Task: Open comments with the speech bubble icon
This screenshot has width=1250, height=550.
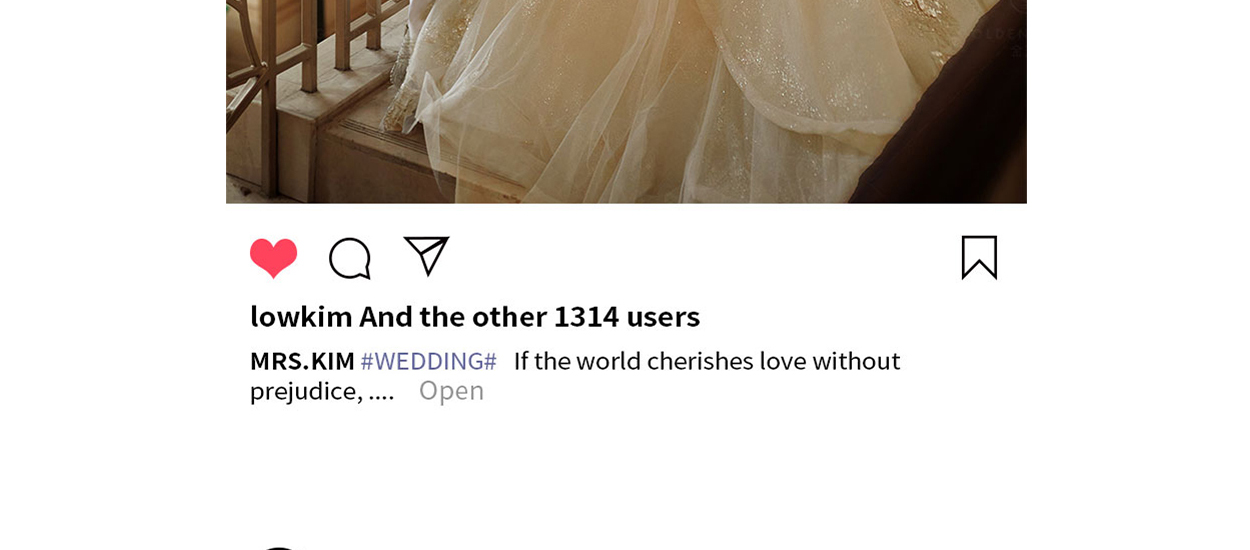Action: coord(350,258)
